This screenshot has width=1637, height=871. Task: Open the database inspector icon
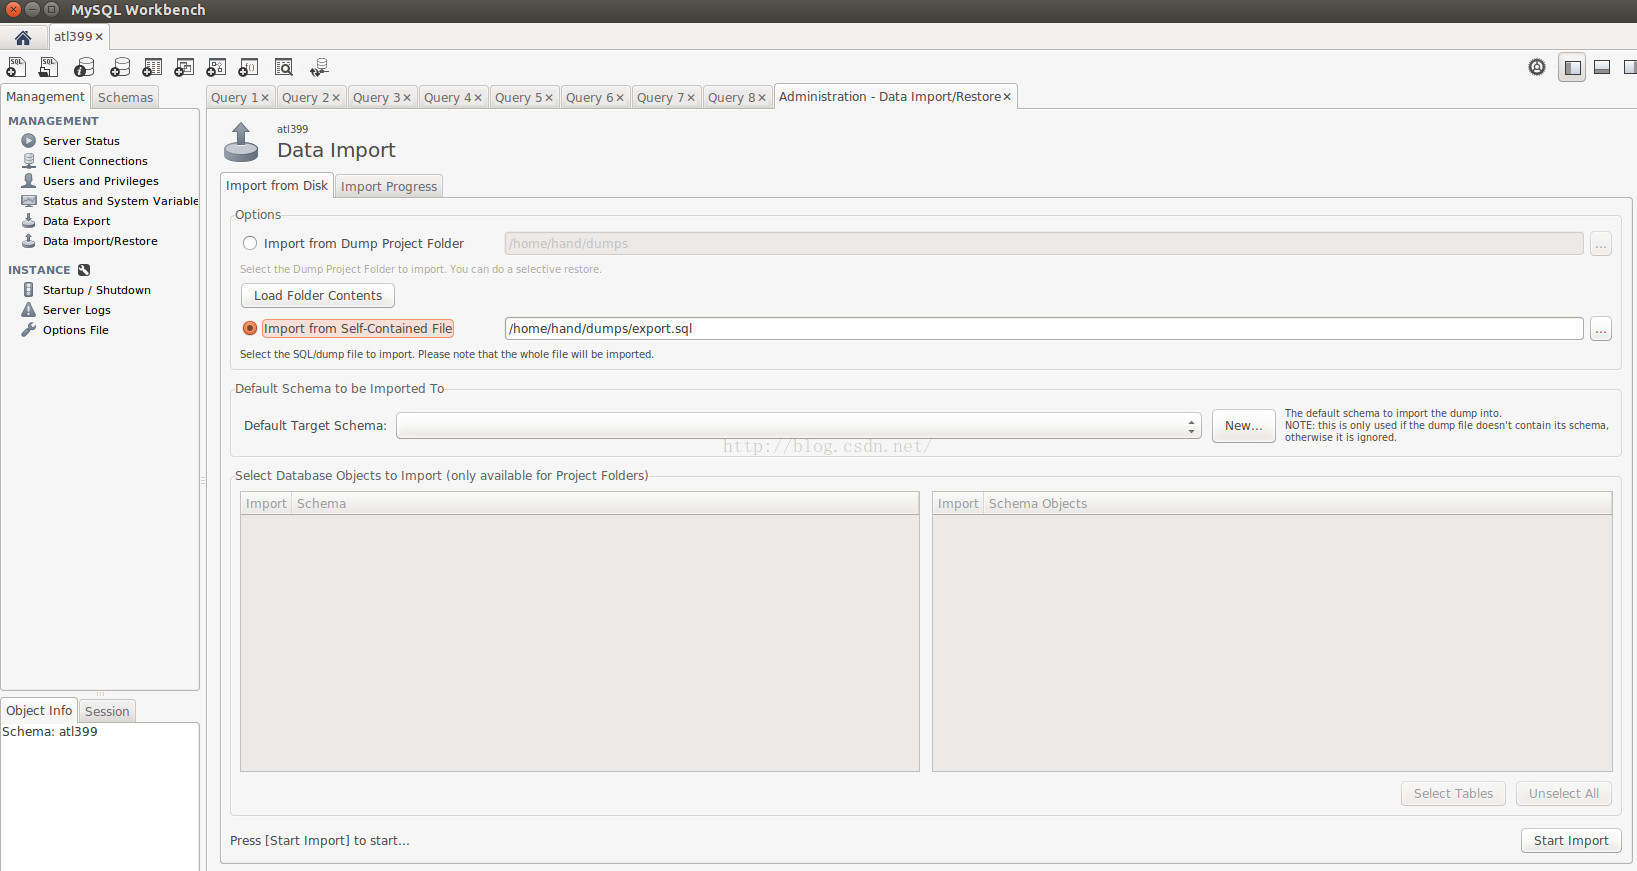pyautogui.click(x=84, y=67)
